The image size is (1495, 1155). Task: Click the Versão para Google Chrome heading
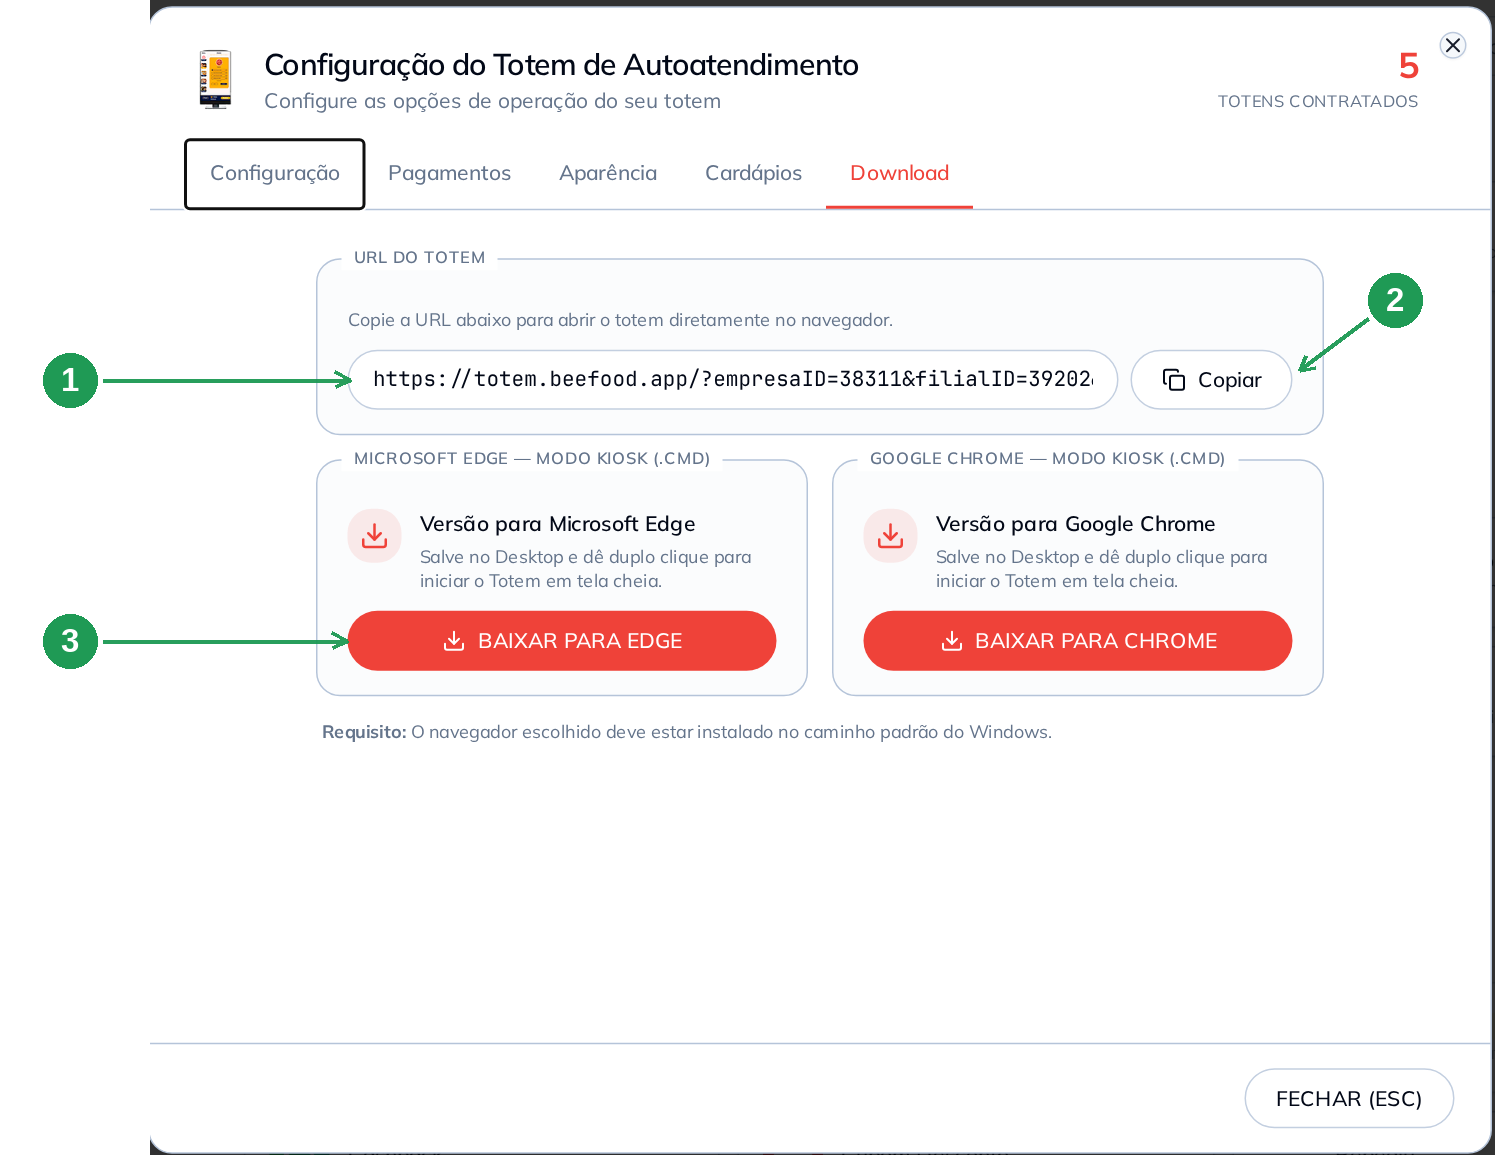1075,524
